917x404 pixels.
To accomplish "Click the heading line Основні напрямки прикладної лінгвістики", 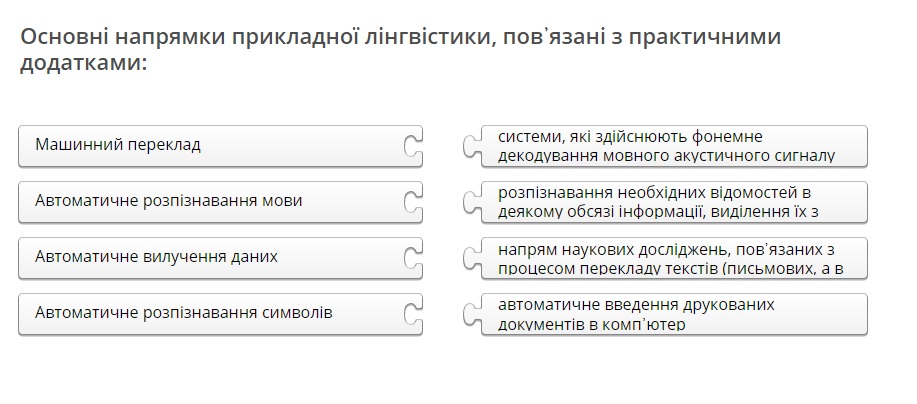I will (x=401, y=36).
